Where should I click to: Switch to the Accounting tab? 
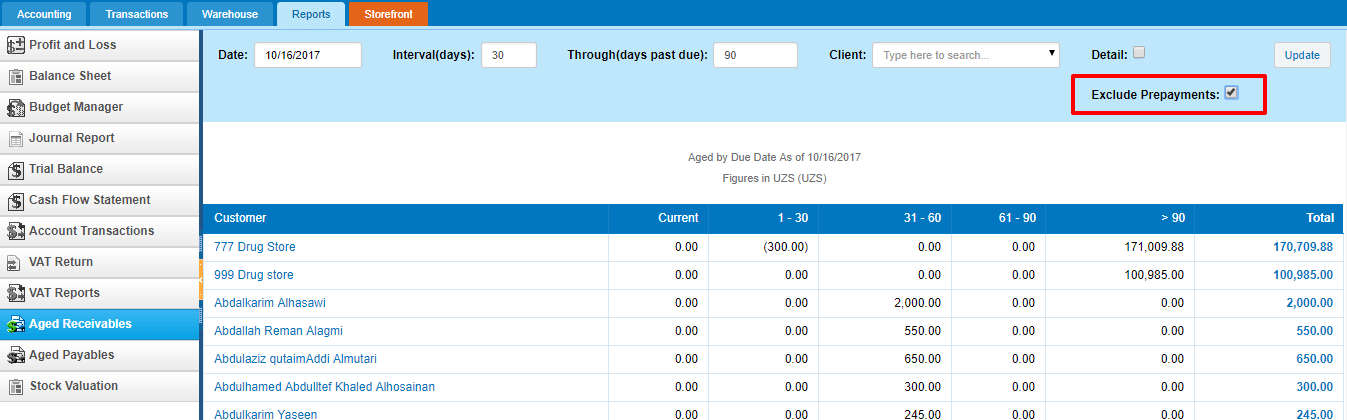pos(44,14)
